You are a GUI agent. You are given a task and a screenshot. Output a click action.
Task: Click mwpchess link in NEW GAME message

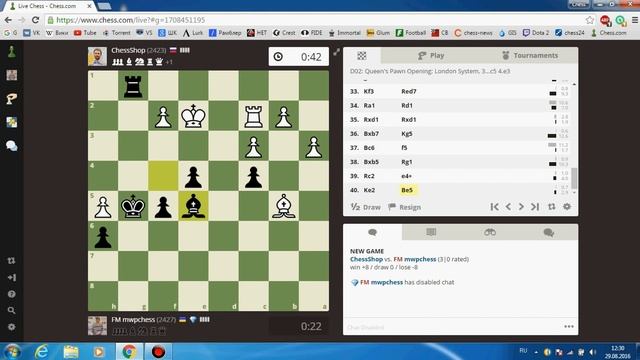click(x=420, y=259)
